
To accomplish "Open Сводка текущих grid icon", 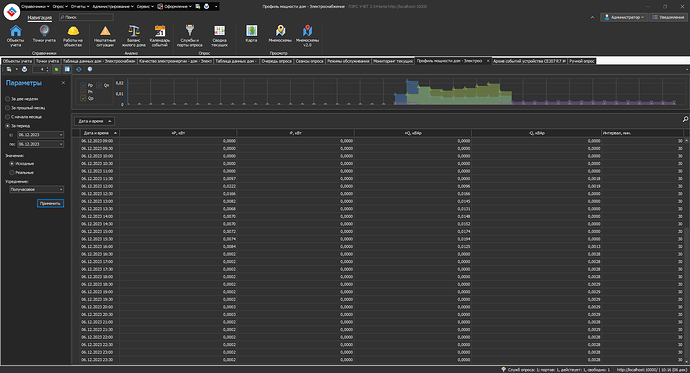I will tap(219, 36).
